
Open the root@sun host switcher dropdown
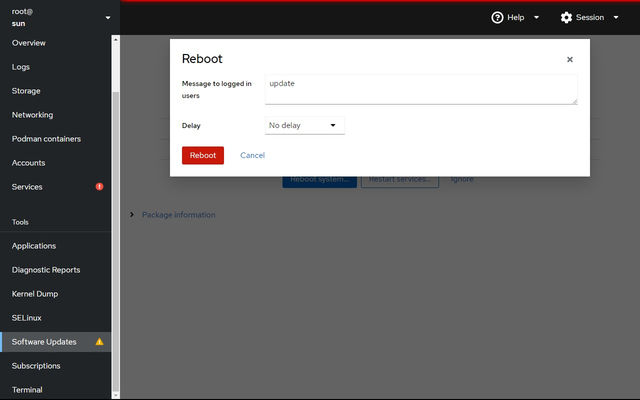click(108, 18)
